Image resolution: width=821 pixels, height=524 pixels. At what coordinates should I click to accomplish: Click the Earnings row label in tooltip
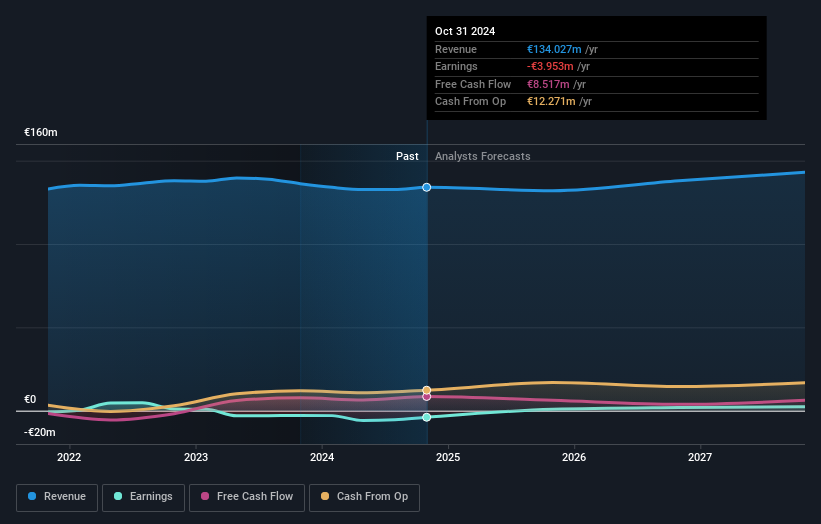tap(456, 66)
